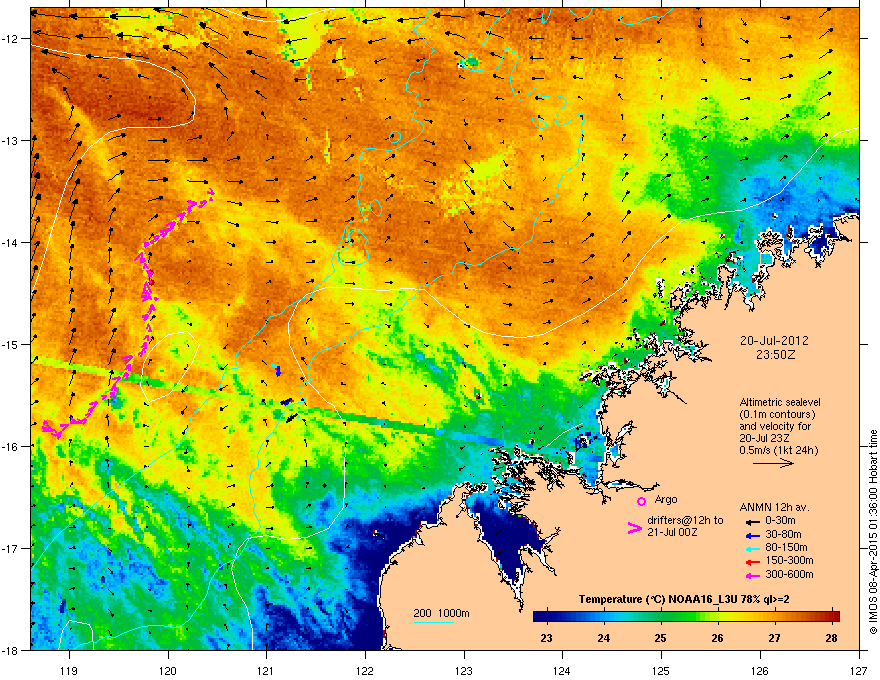The width and height of the screenshot is (880, 680).
Task: Click the black 0-30m ANMN arrow symbol
Action: pos(753,521)
